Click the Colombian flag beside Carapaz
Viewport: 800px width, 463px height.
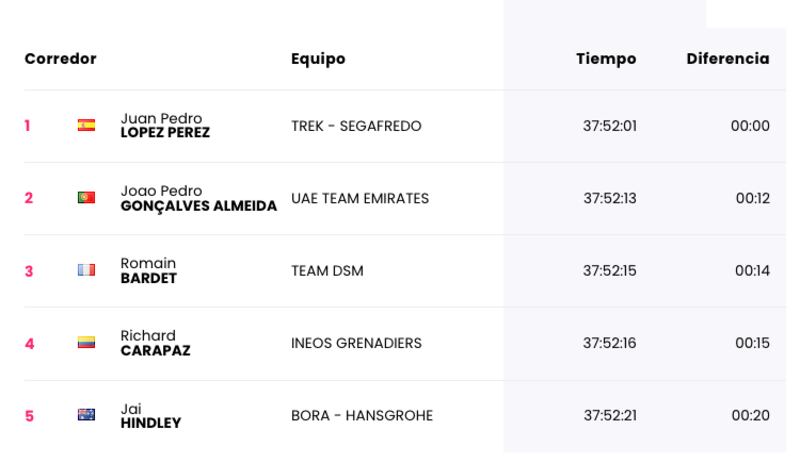pyautogui.click(x=86, y=343)
